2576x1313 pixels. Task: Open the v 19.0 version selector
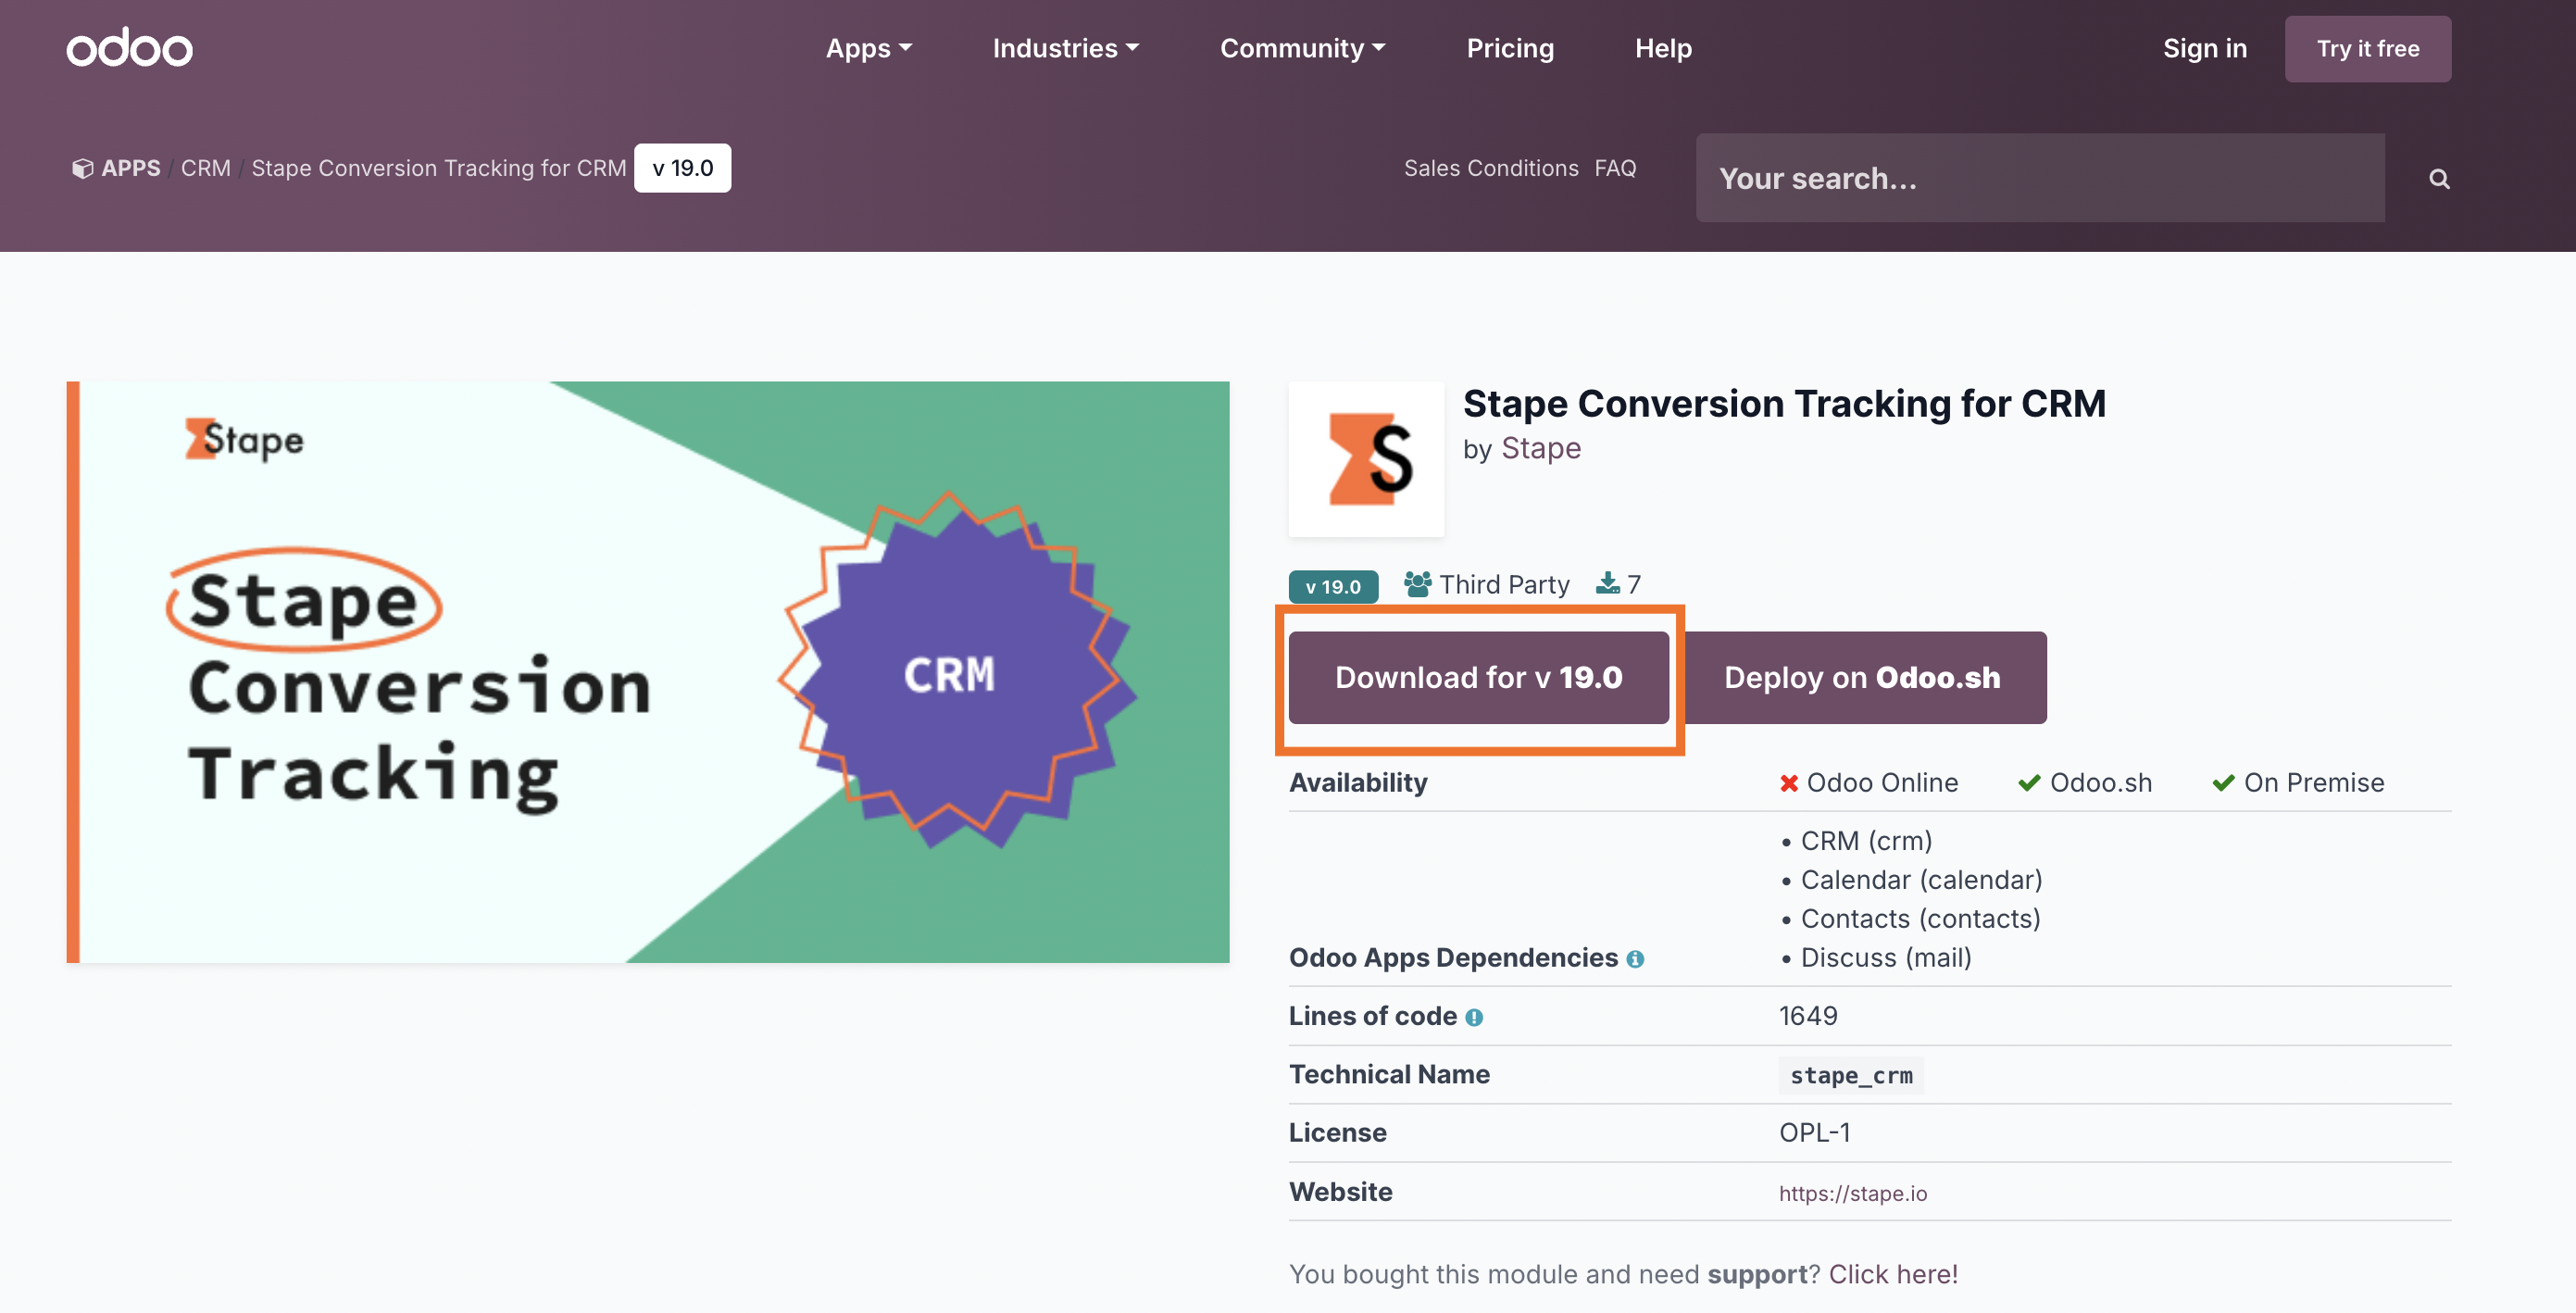click(x=682, y=168)
